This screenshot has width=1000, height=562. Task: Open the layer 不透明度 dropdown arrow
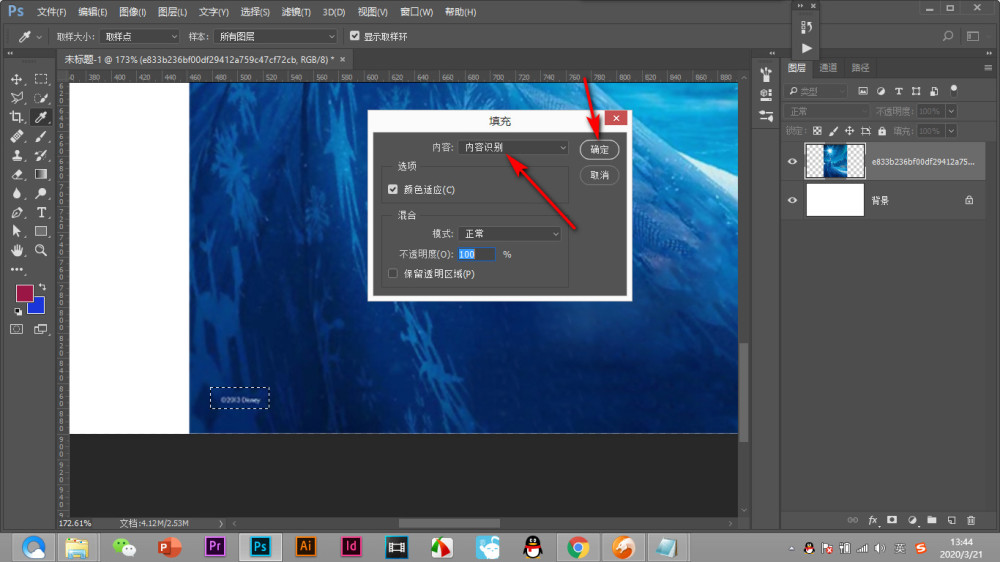coord(951,112)
